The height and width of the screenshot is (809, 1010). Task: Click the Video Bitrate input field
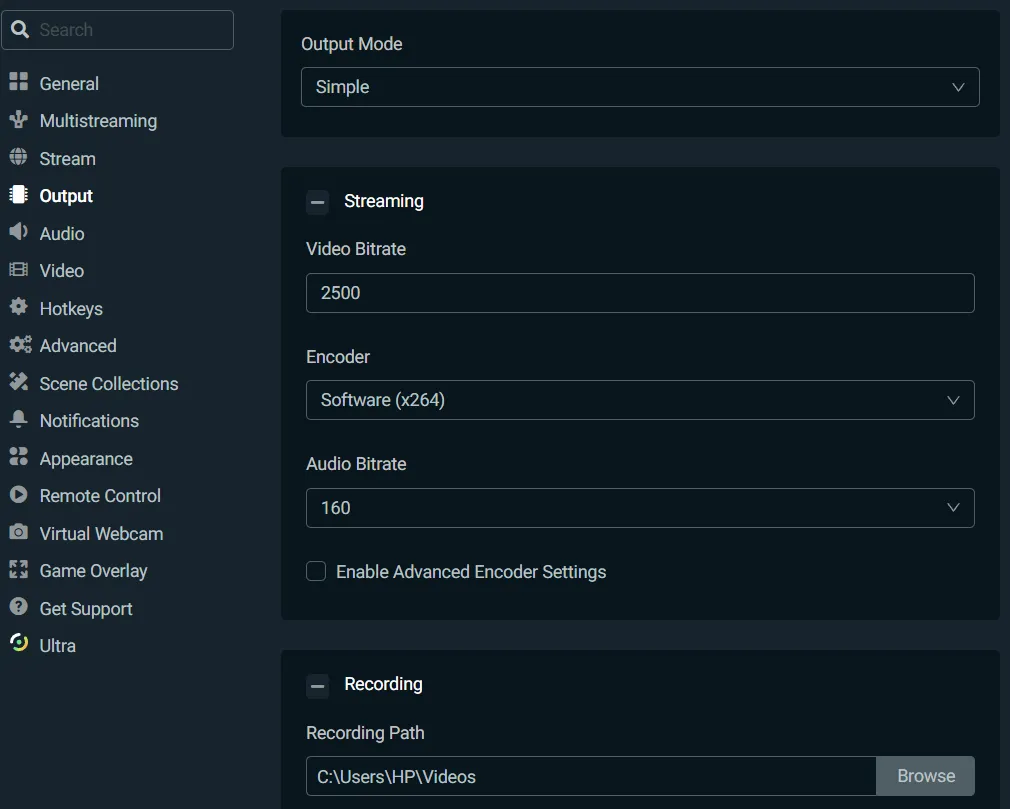coord(640,293)
